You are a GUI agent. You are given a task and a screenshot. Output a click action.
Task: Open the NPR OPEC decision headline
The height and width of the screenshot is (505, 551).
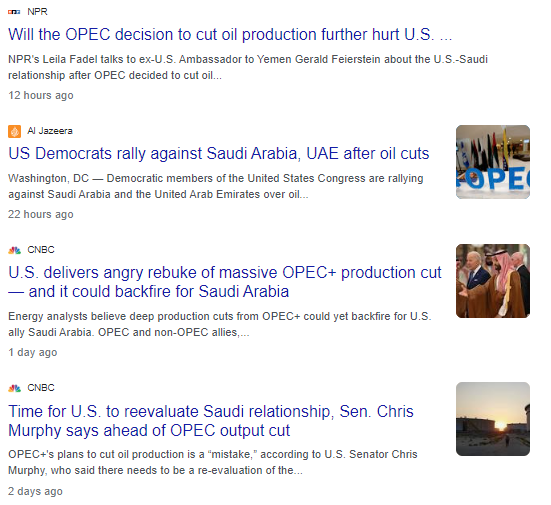coord(230,34)
